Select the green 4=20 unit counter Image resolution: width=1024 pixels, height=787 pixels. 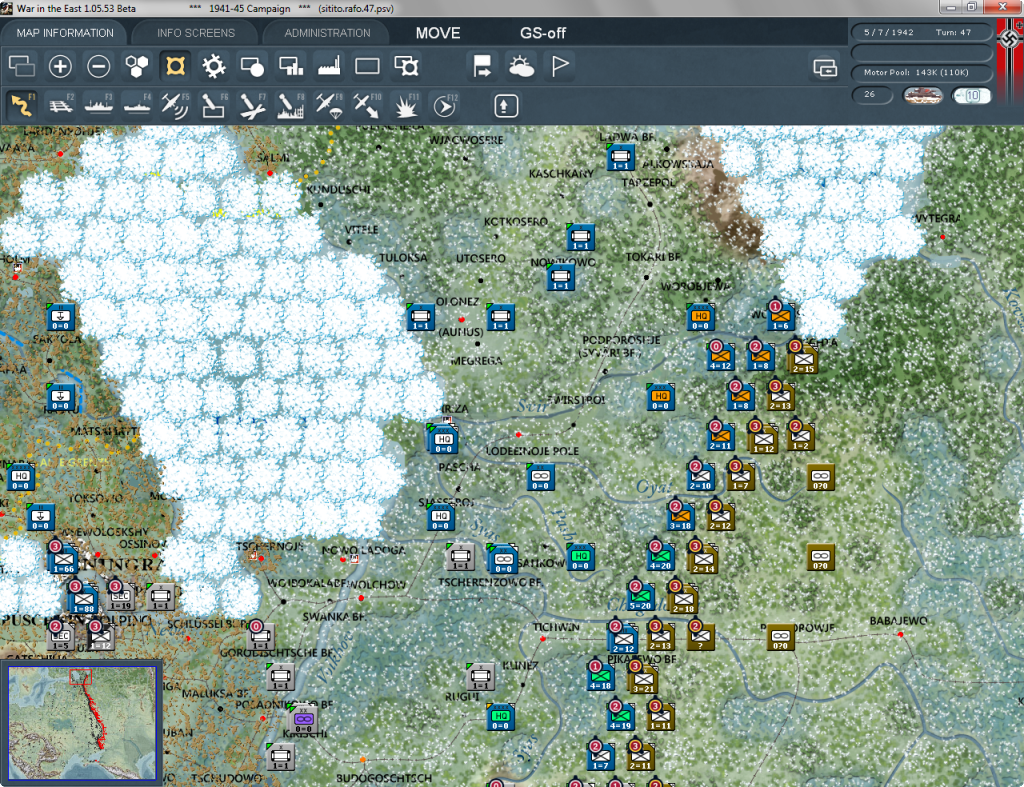tap(660, 556)
